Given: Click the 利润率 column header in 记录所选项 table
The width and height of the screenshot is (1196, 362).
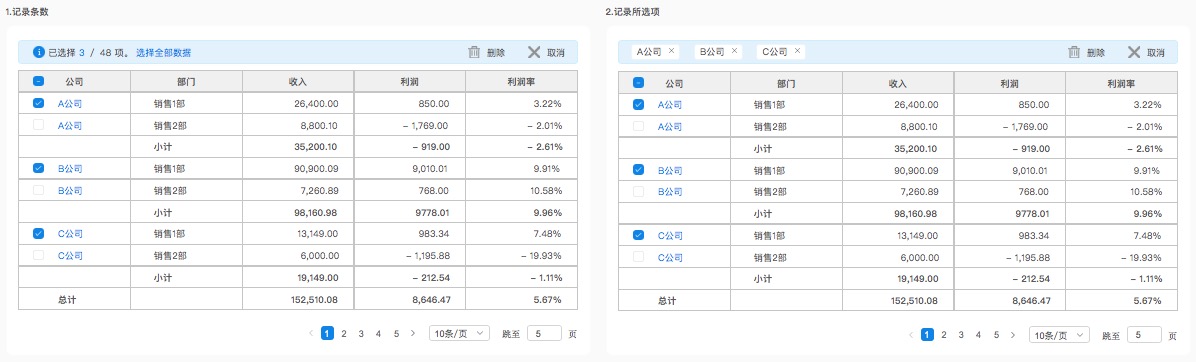Looking at the screenshot, I should point(1121,82).
